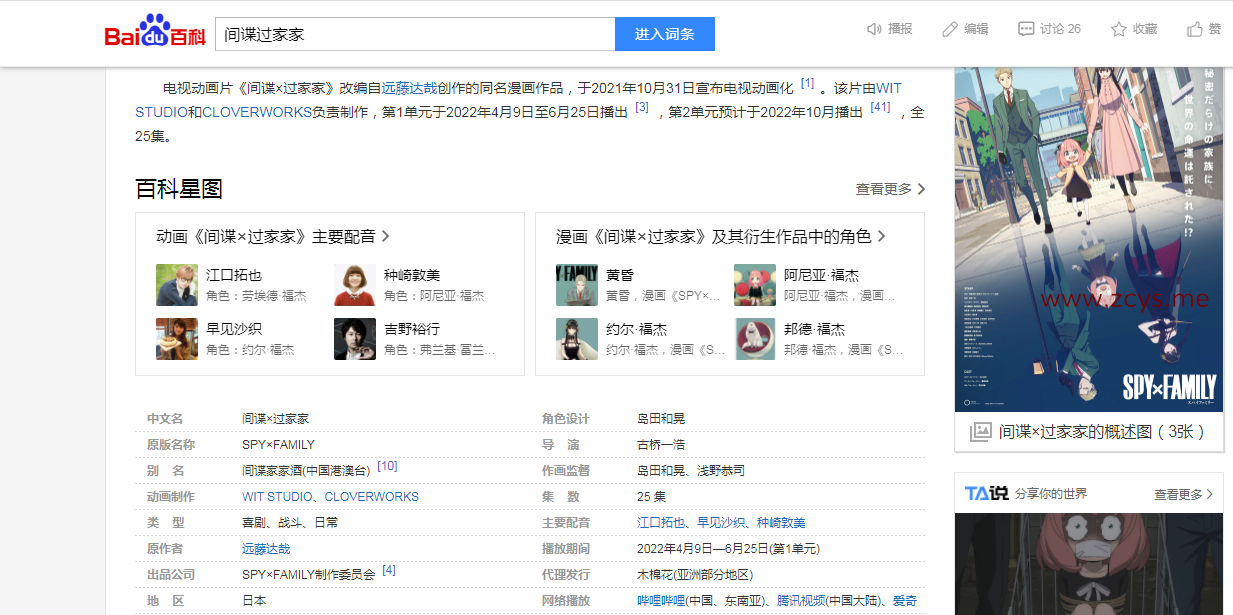Select the 木棉花(亚洲部分地区) value

(695, 575)
